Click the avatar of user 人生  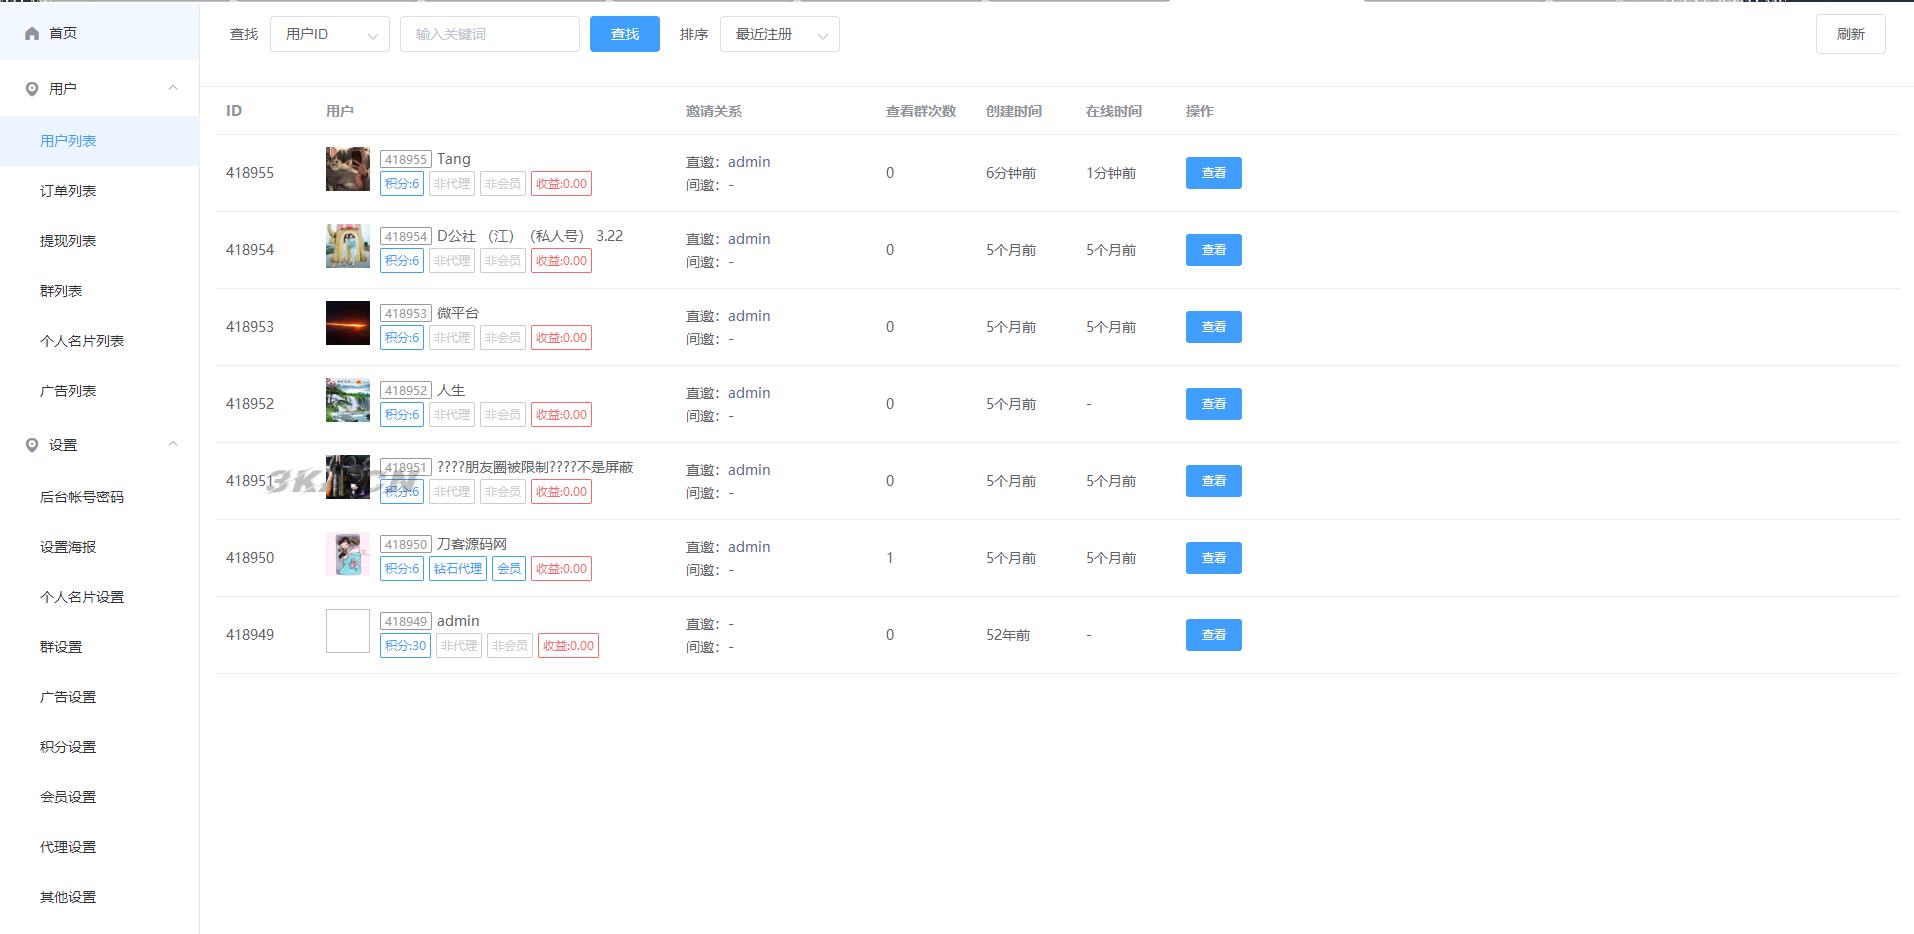coord(347,400)
